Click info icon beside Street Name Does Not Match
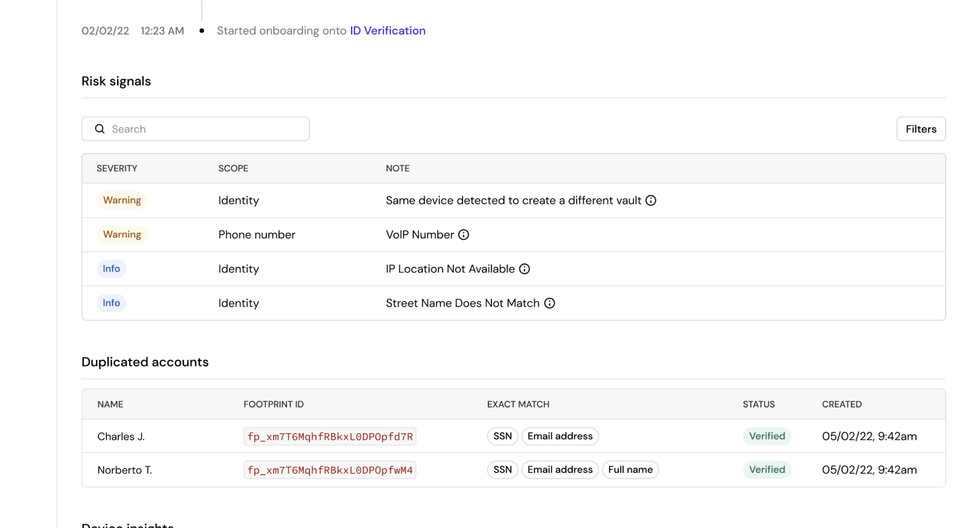This screenshot has height=528, width=960. [550, 303]
